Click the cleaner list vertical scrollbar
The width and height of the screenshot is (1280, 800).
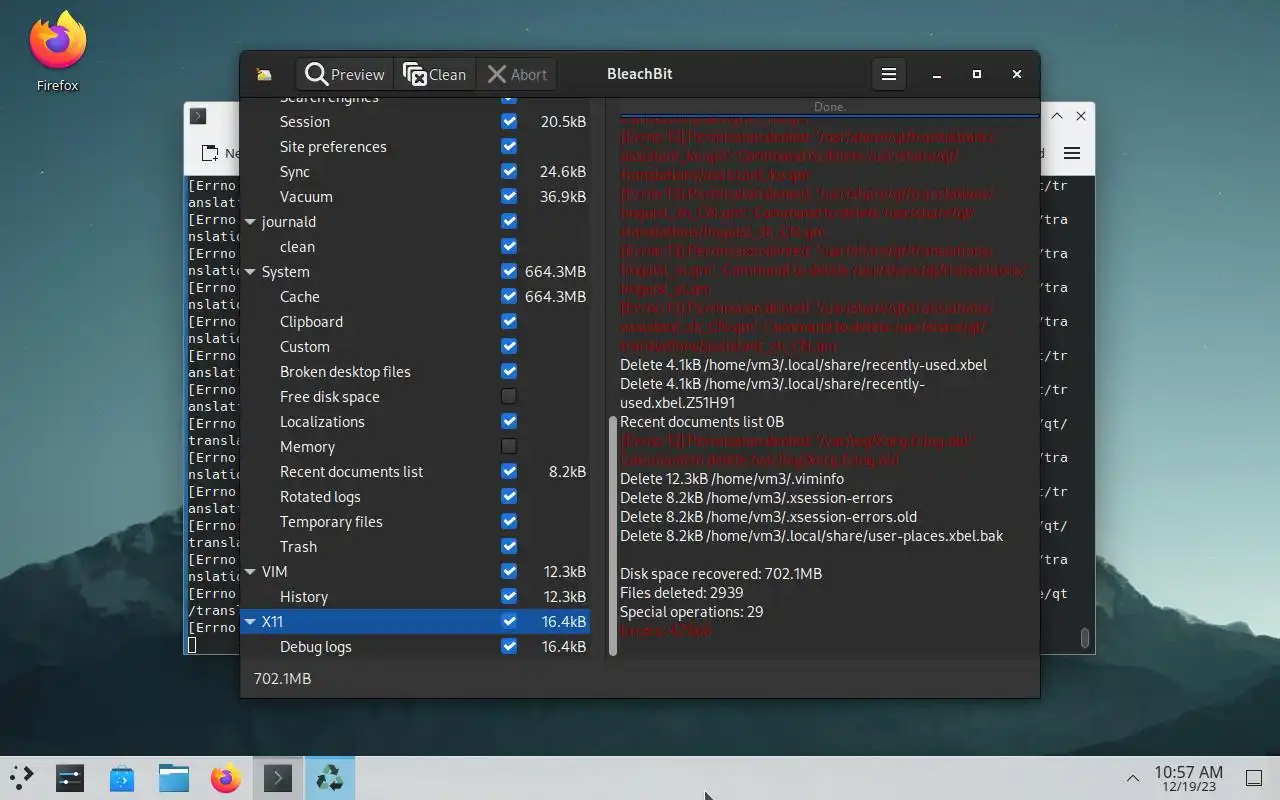[613, 536]
